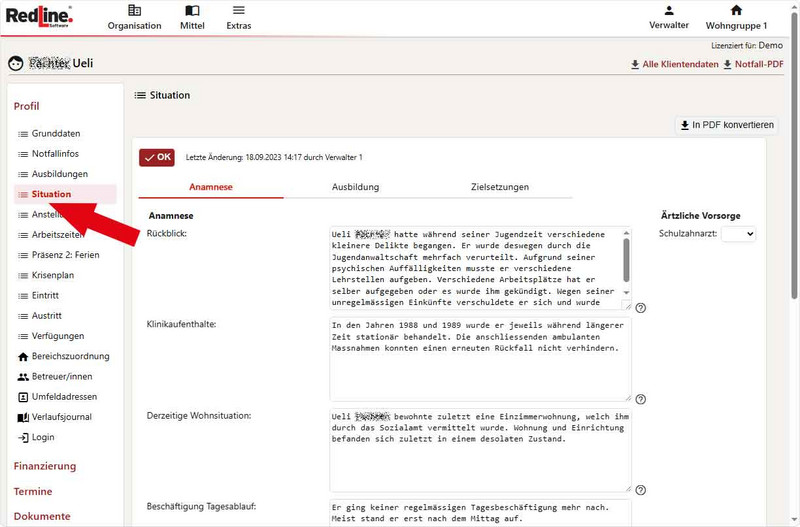Image resolution: width=800 pixels, height=527 pixels.
Task: Click help icon beside Derzeitige Wohnsituation field
Action: click(640, 490)
